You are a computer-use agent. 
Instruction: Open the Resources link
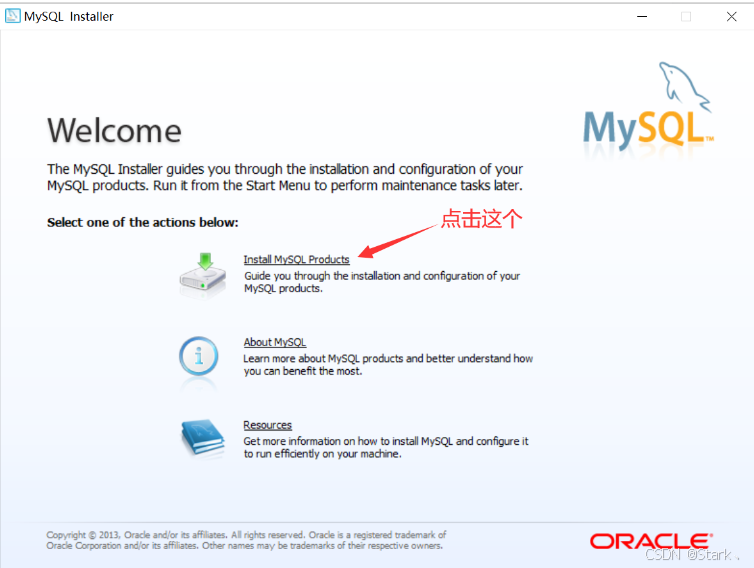pyautogui.click(x=267, y=425)
